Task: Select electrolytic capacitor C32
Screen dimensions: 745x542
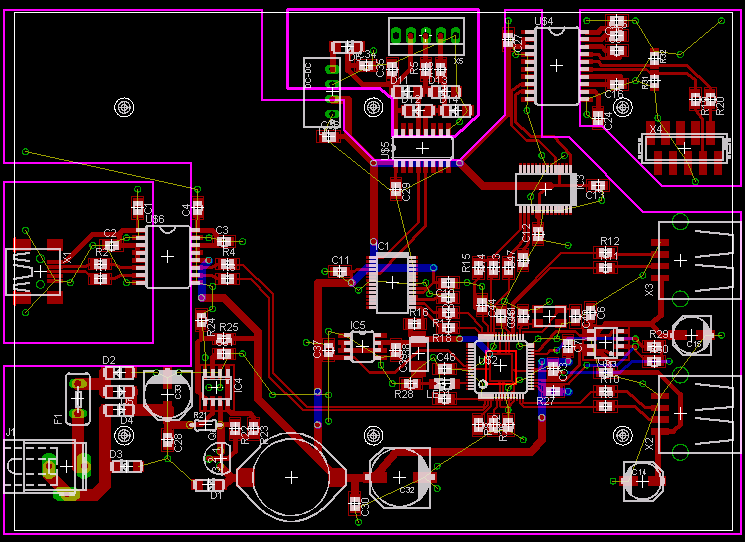Action: coord(400,477)
